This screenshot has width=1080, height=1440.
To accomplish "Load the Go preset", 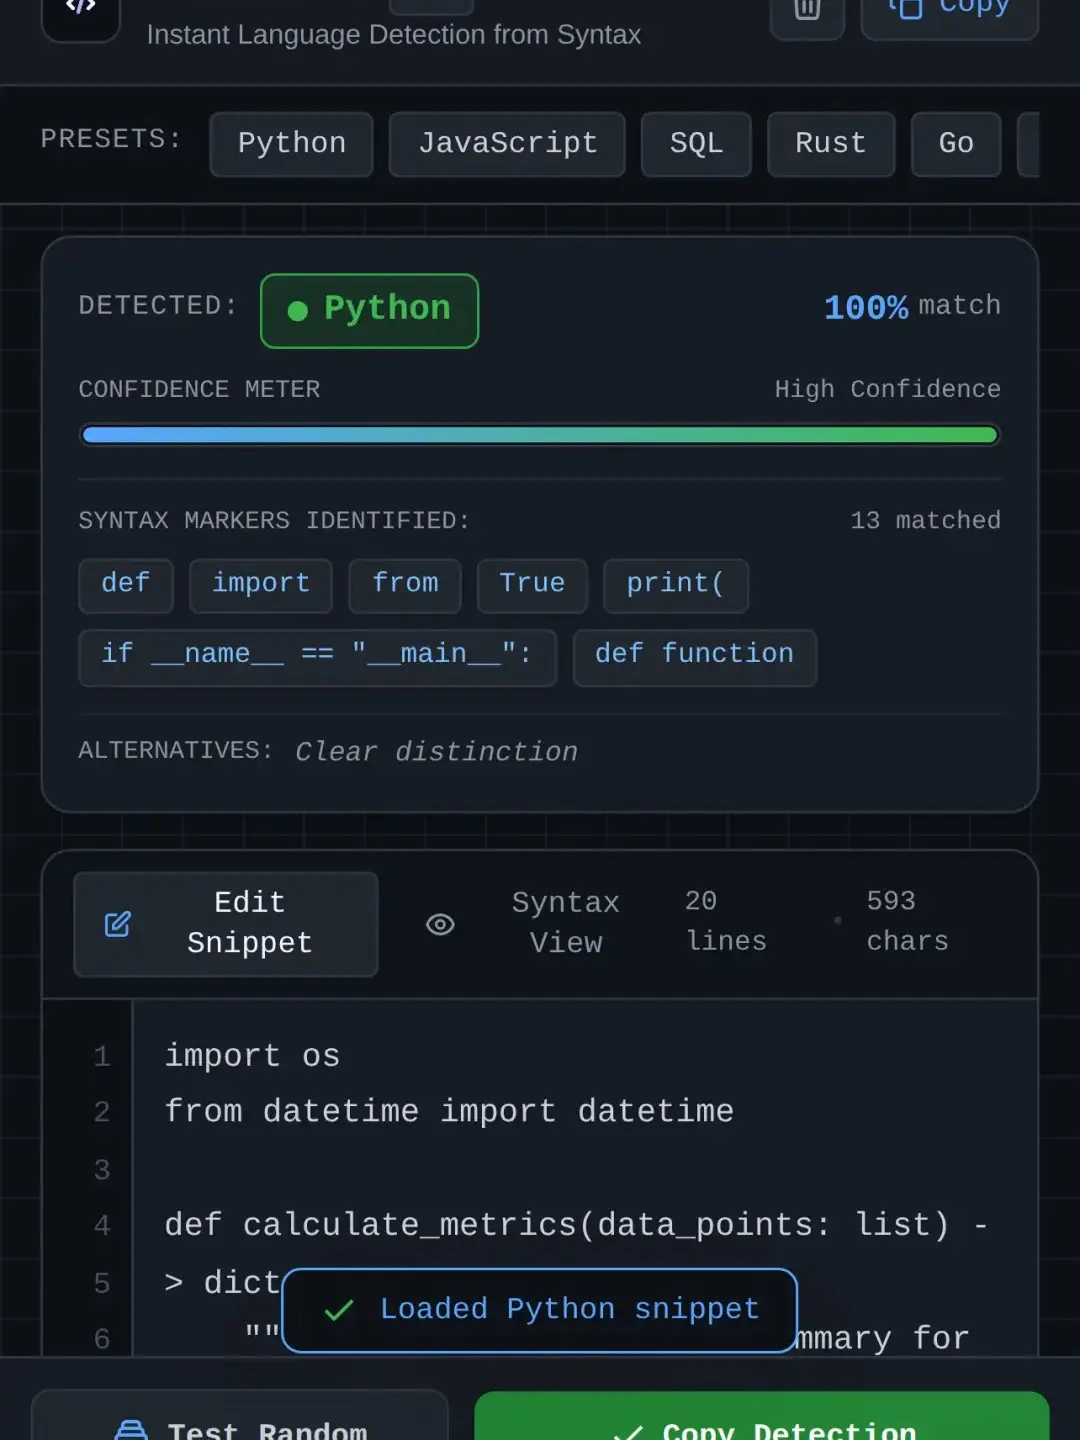I will point(956,144).
